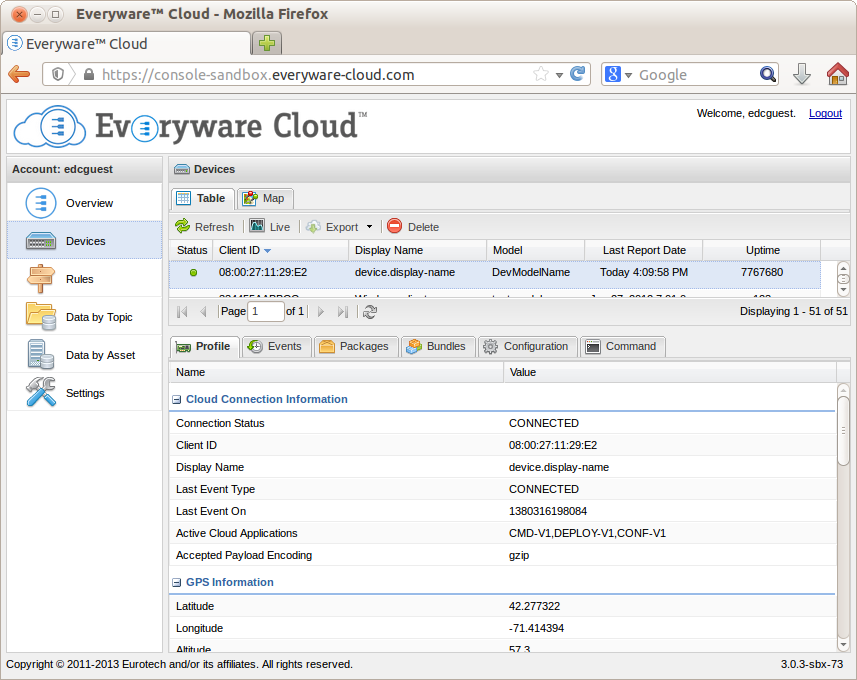Image resolution: width=857 pixels, height=680 pixels.
Task: Open Data by Asset section
Action: click(x=85, y=355)
